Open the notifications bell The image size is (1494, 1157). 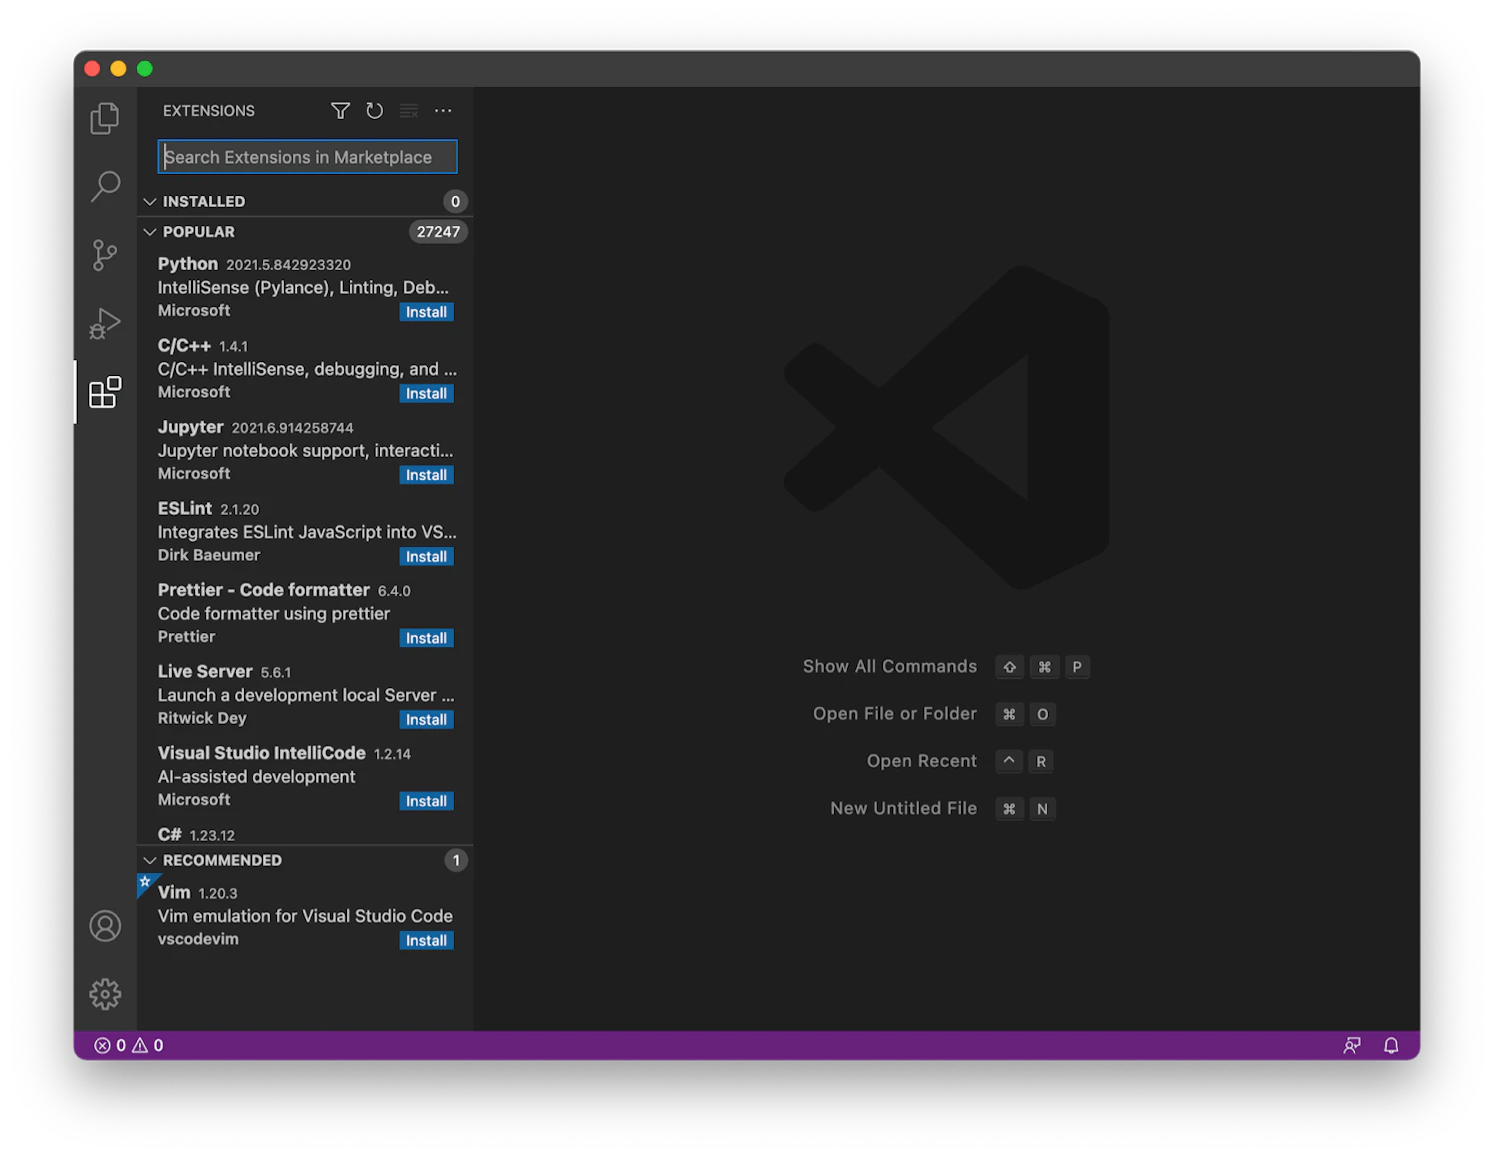pyautogui.click(x=1391, y=1045)
